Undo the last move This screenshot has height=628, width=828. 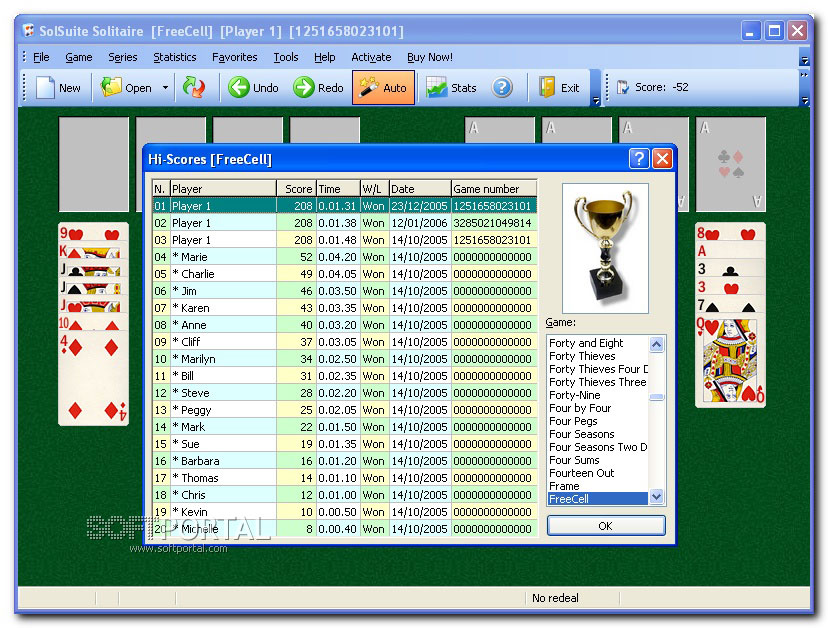pos(253,88)
